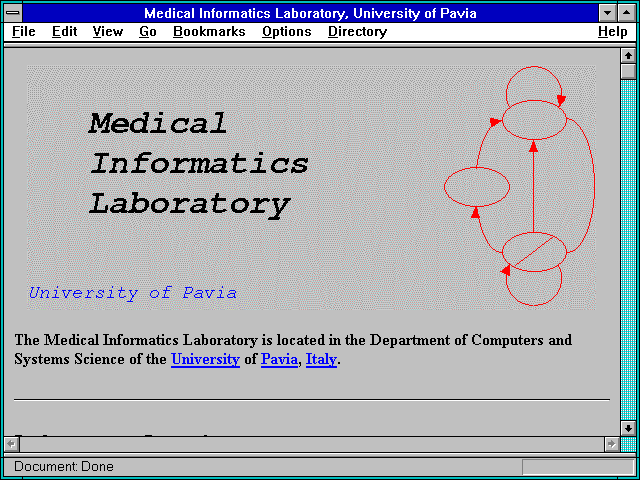The height and width of the screenshot is (480, 640).
Task: Click the horizontal scrollbar right arrow
Action: pos(611,444)
